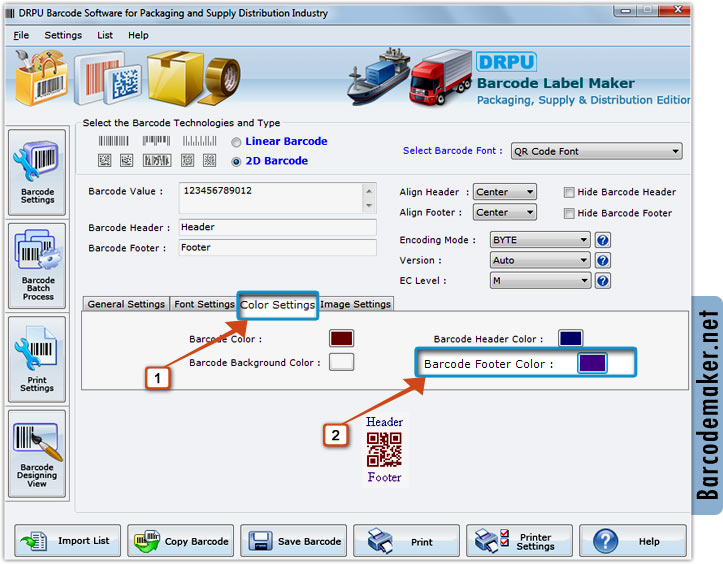This screenshot has width=723, height=564.
Task: Pick the Barcode Footer Color swatch
Action: [x=592, y=363]
